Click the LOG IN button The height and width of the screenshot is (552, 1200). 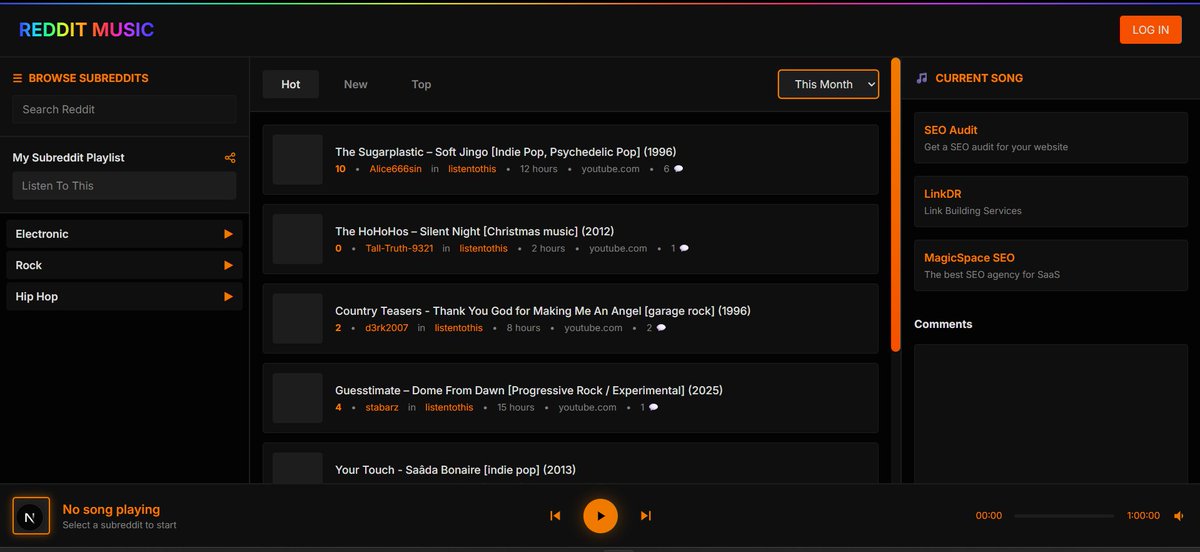pos(1150,30)
